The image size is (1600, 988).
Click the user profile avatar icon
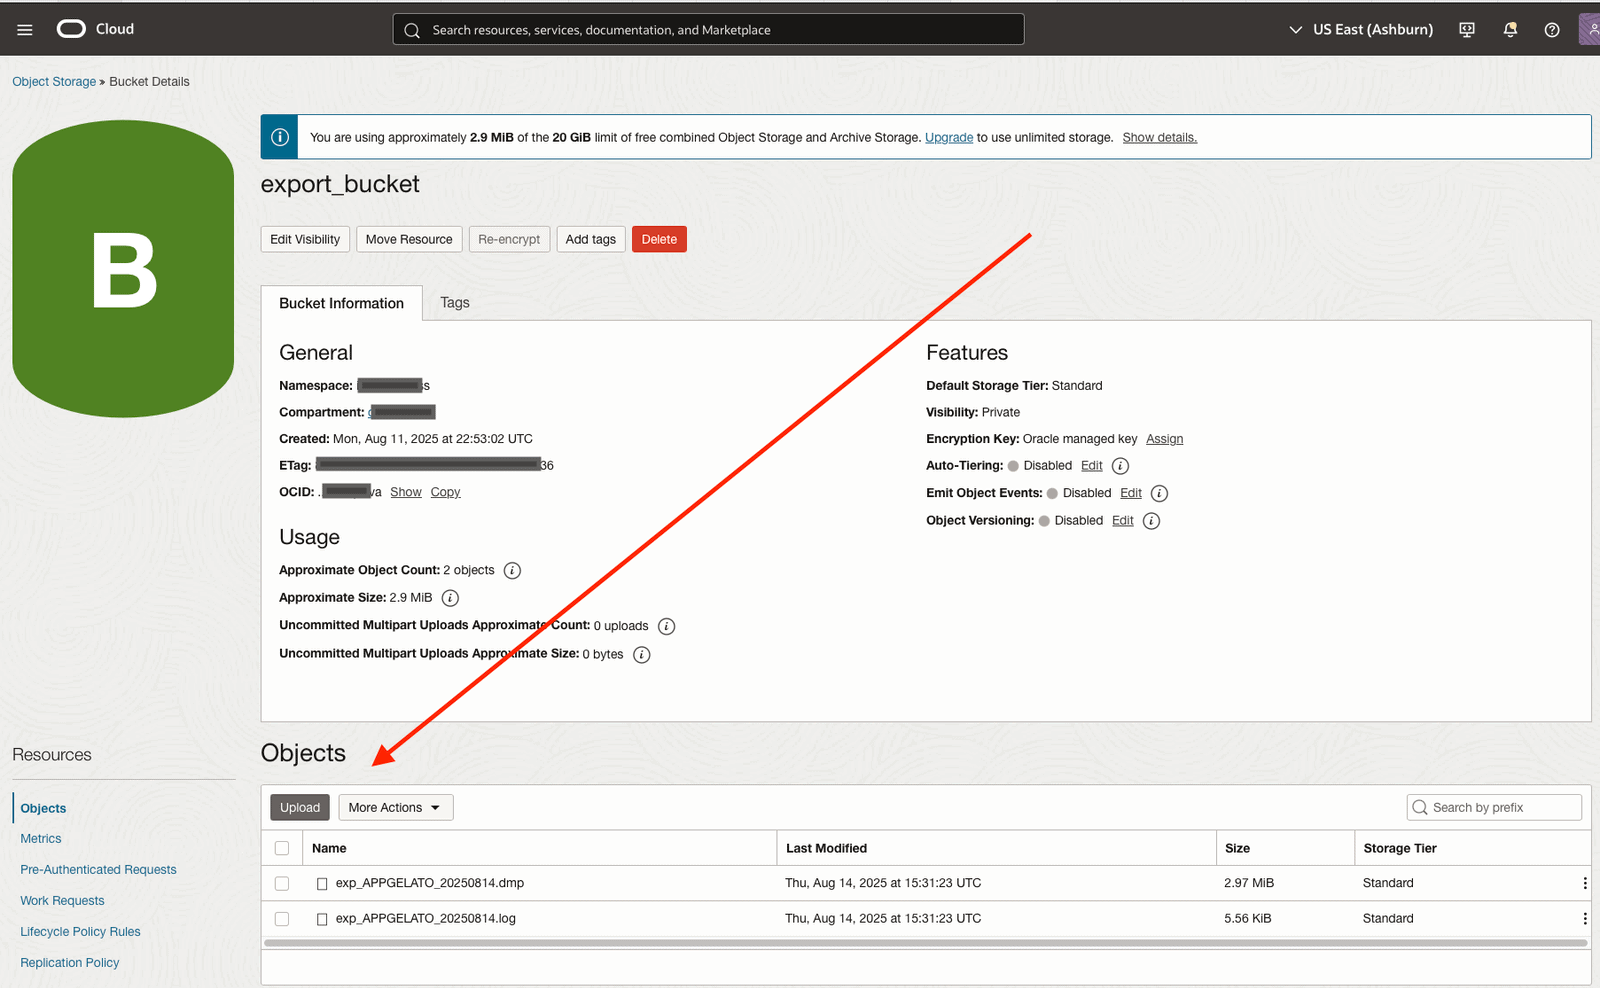pyautogui.click(x=1590, y=30)
